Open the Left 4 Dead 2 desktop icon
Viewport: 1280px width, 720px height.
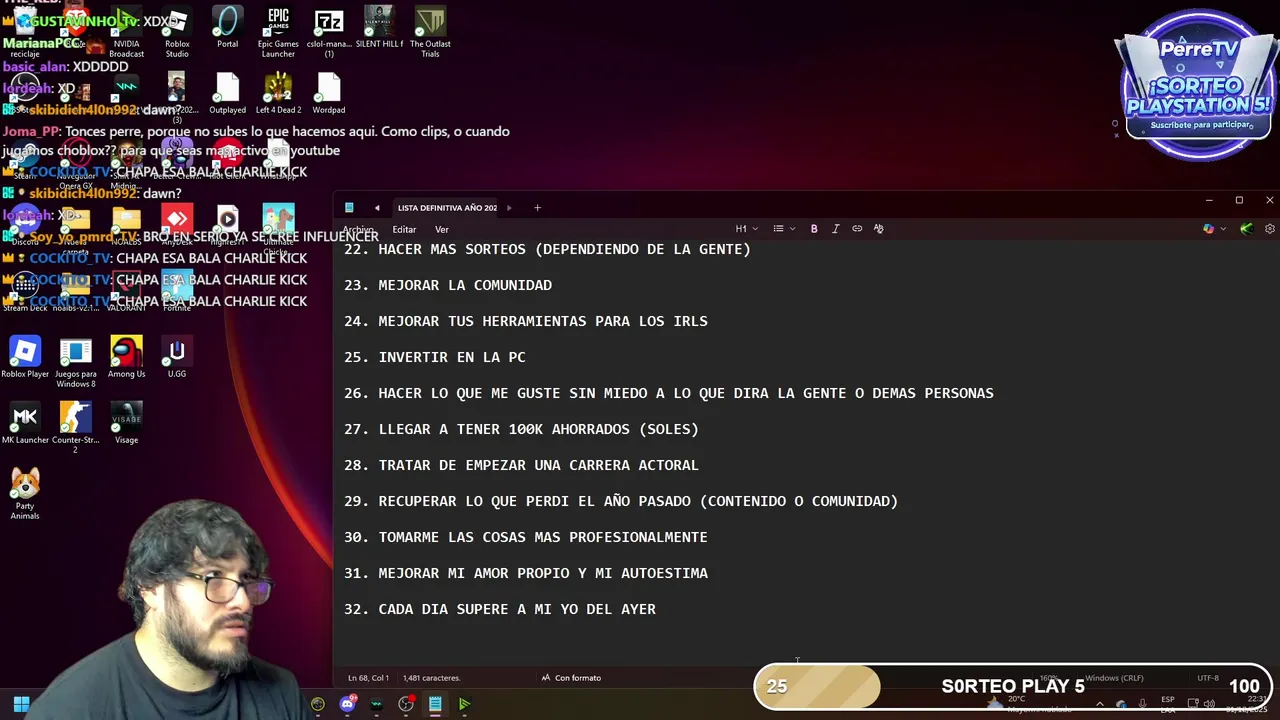[278, 94]
